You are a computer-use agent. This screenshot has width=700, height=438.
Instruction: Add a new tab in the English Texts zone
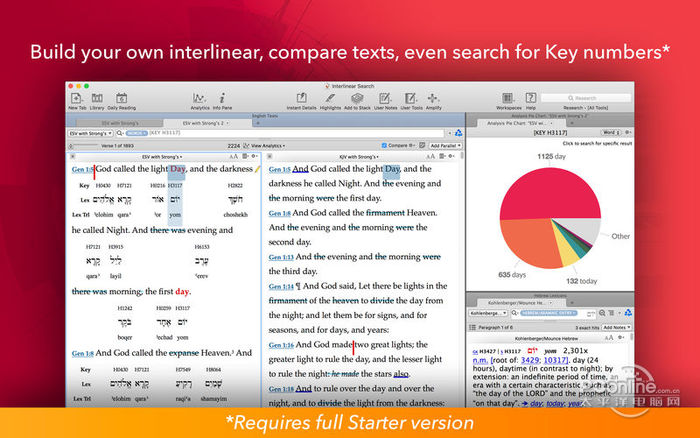coord(258,123)
